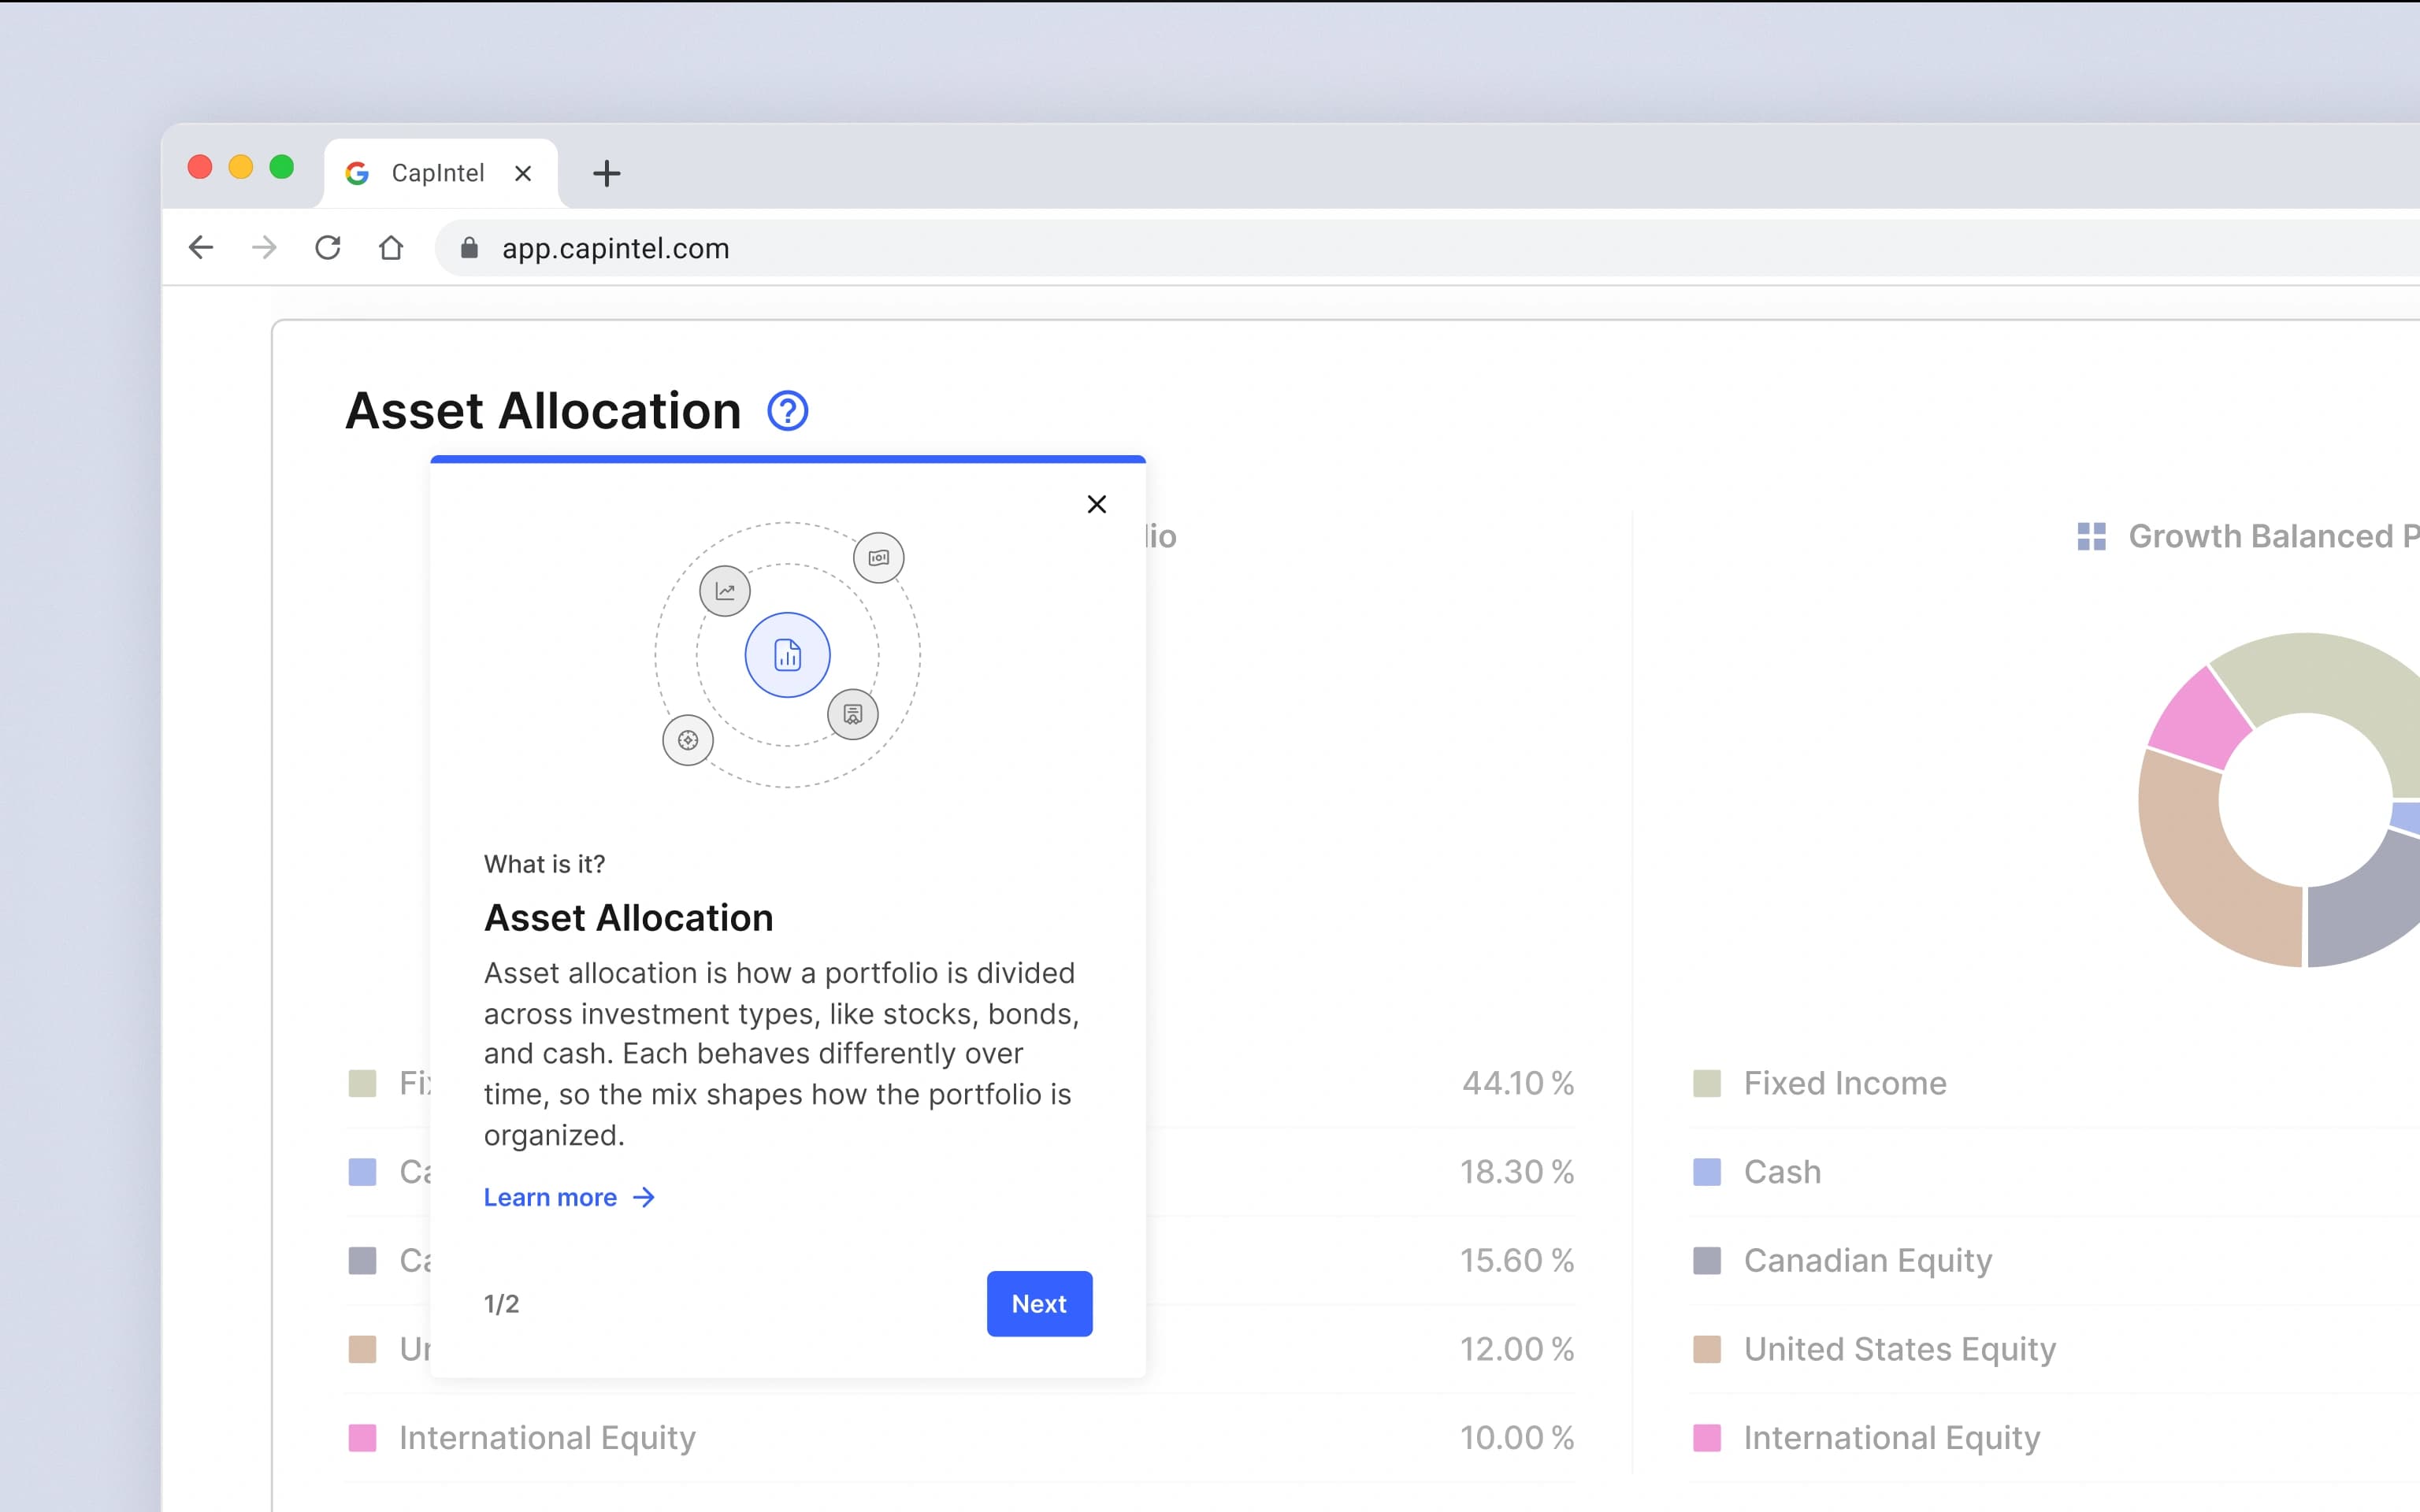Screen dimensions: 2420x1512
Task: Click the Cash label in right list
Action: (1782, 1172)
